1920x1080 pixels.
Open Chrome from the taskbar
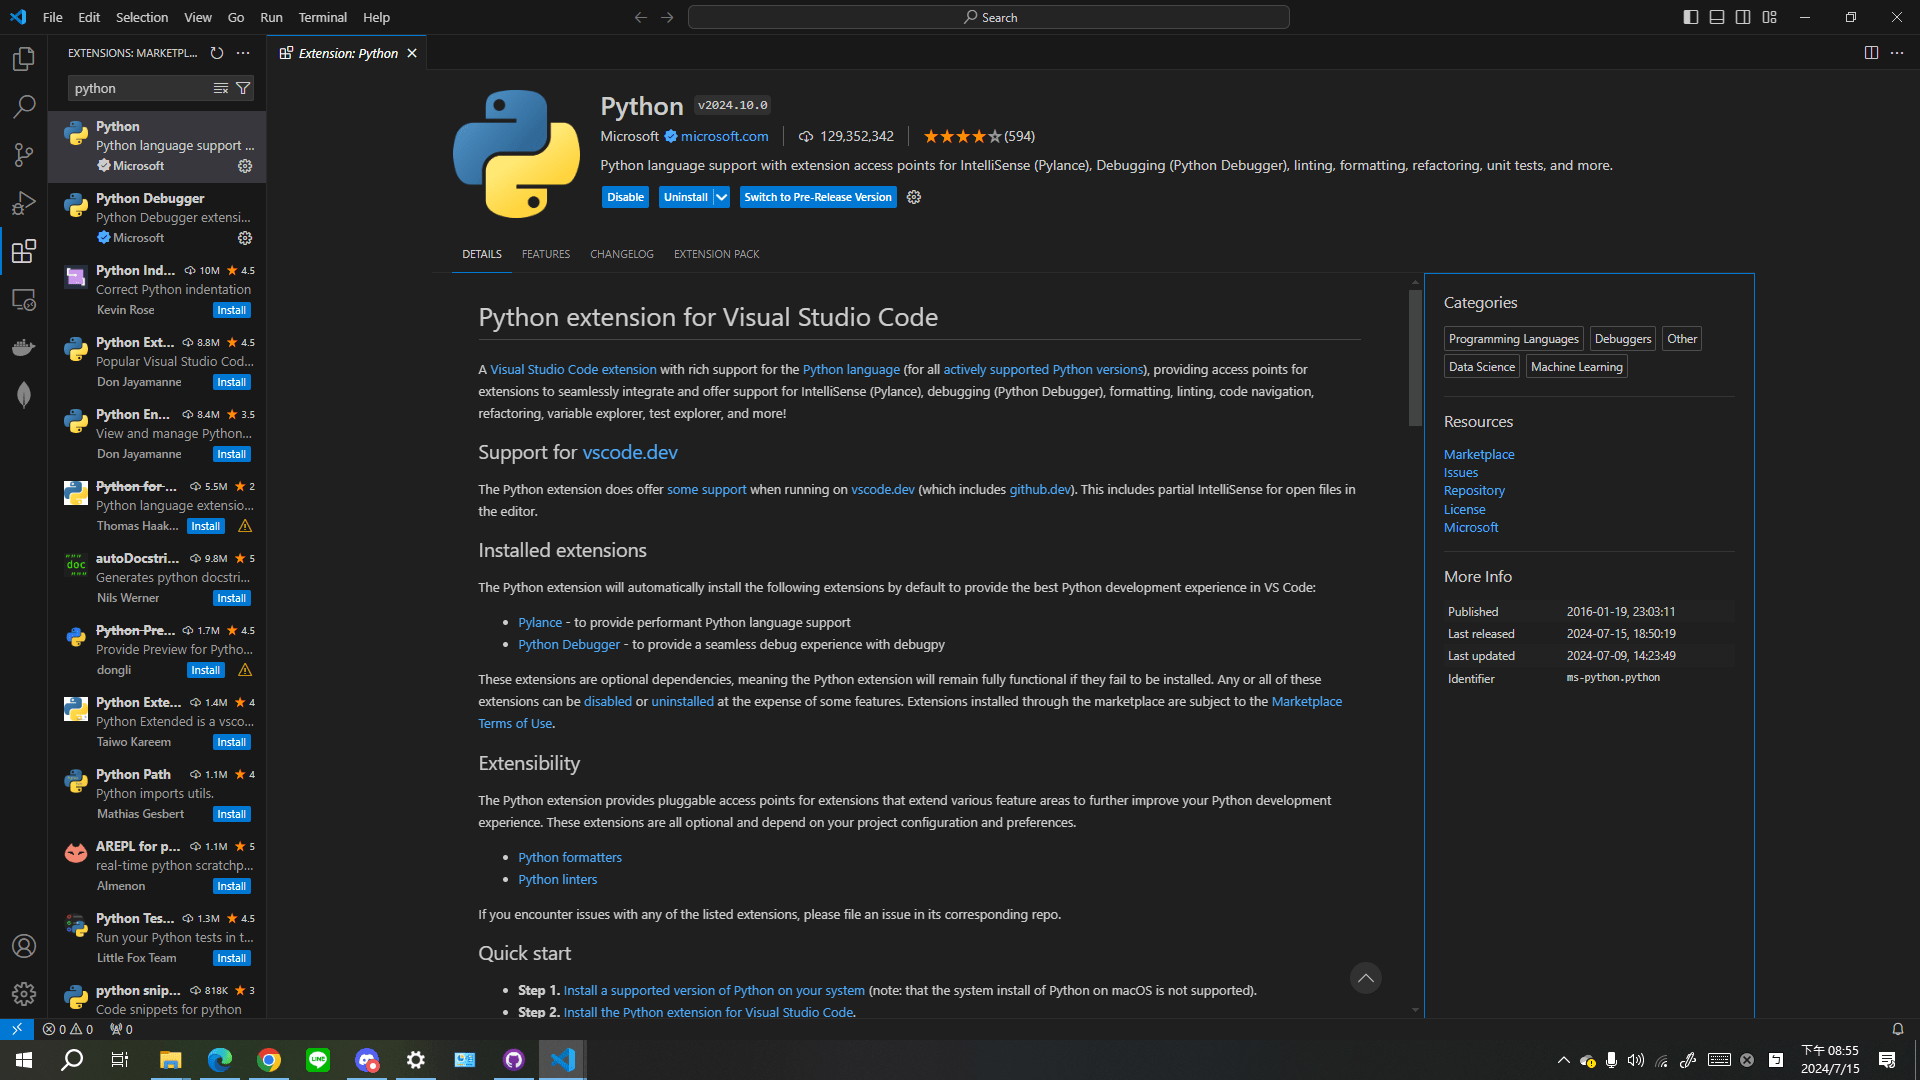269,1060
